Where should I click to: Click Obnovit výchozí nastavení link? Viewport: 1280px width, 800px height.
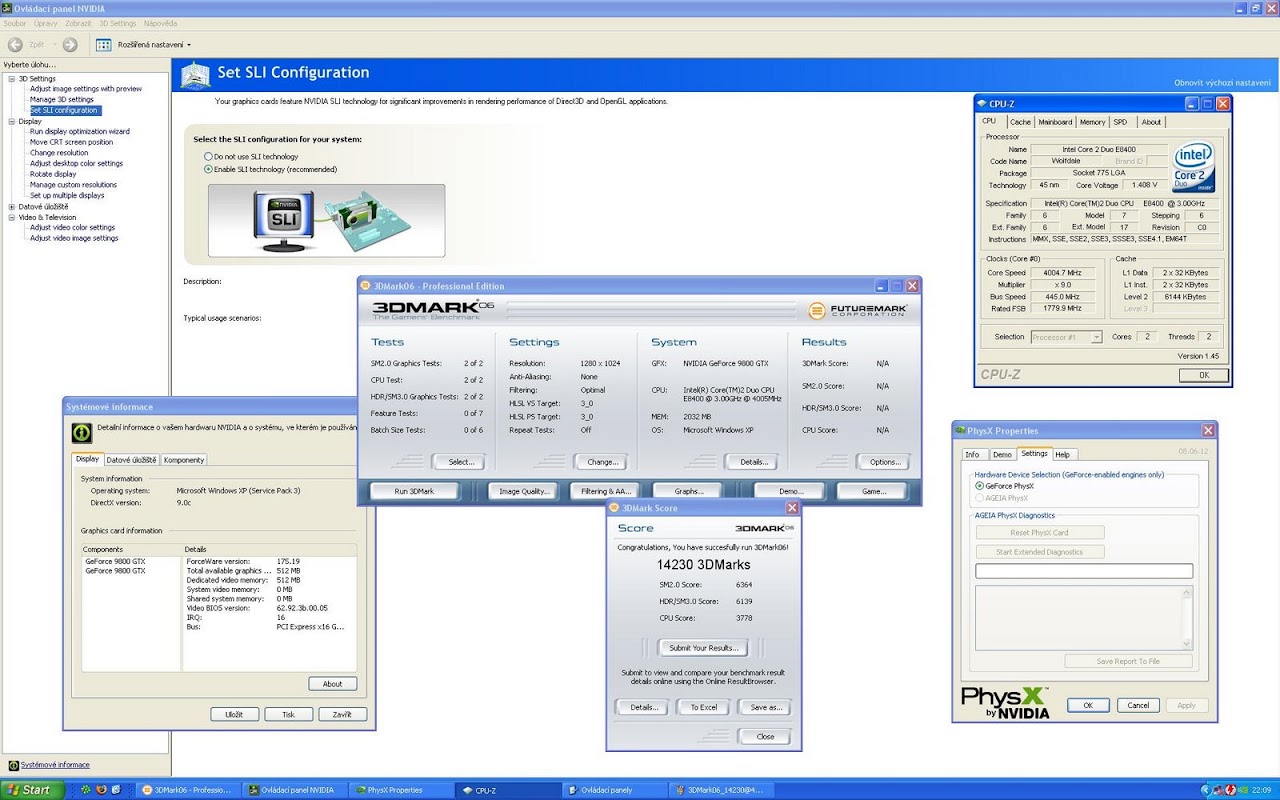pyautogui.click(x=1222, y=82)
